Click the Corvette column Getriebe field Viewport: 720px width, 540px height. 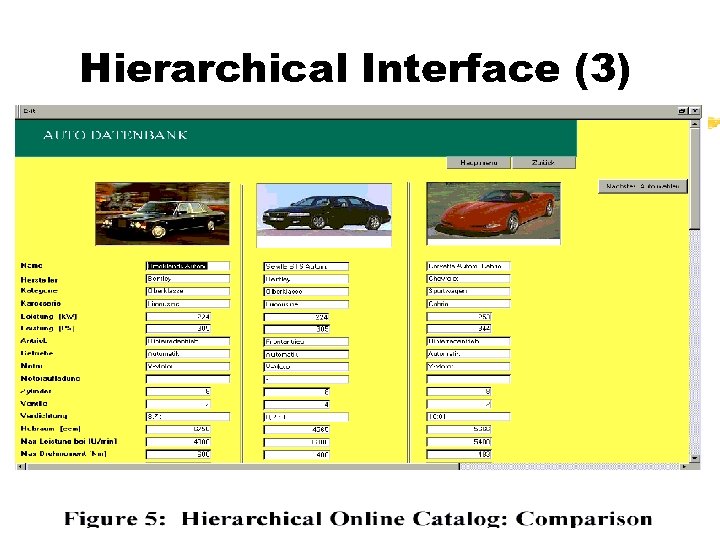468,354
